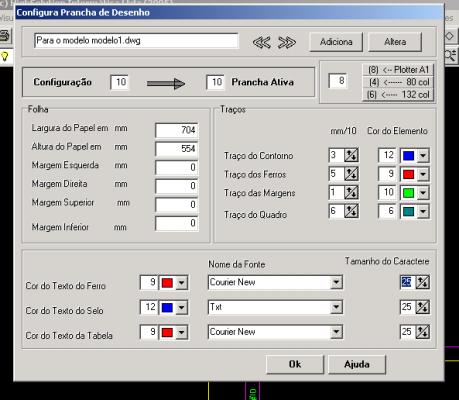
Task: Go to next configuration with double right arrows
Action: (x=287, y=42)
